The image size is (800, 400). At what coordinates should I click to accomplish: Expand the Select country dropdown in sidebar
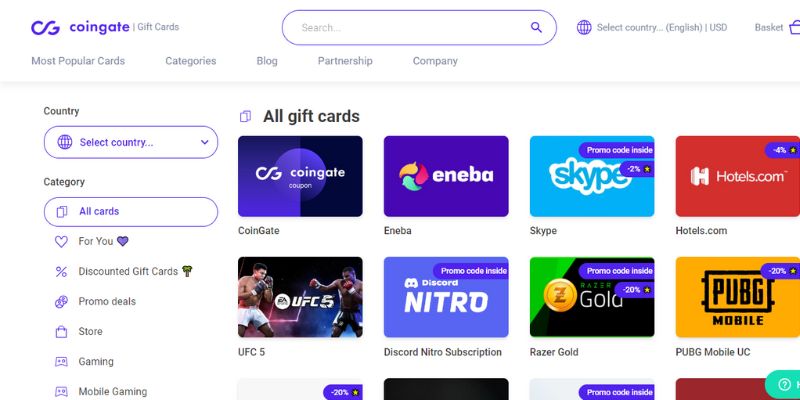[131, 142]
